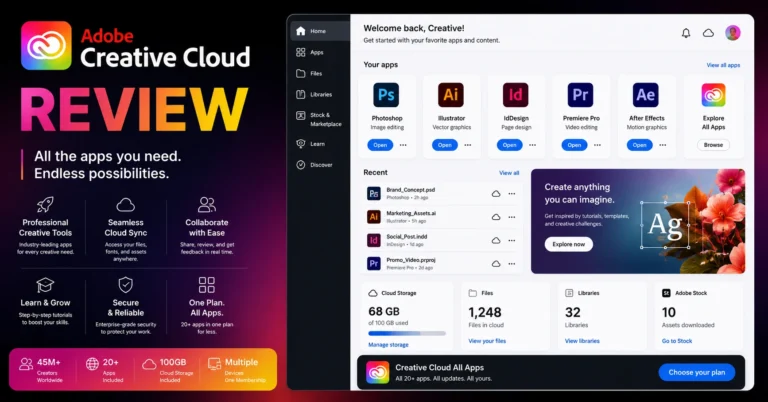Click the 1,248 files count
This screenshot has width=768, height=402.
pos(484,312)
